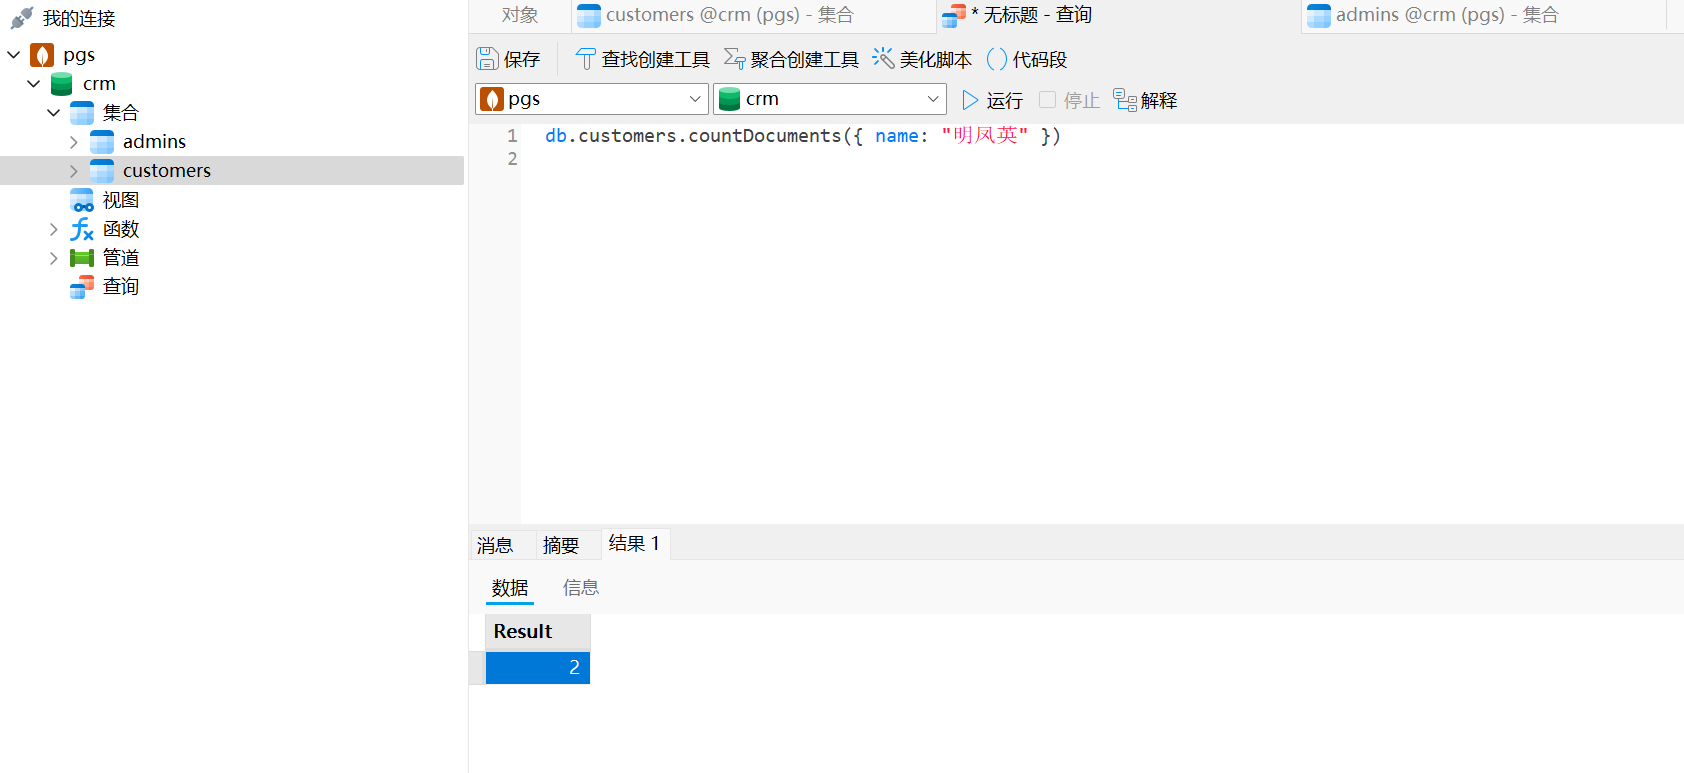Image resolution: width=1684 pixels, height=773 pixels.
Task: Select the 结果 1 tab
Action: [634, 544]
